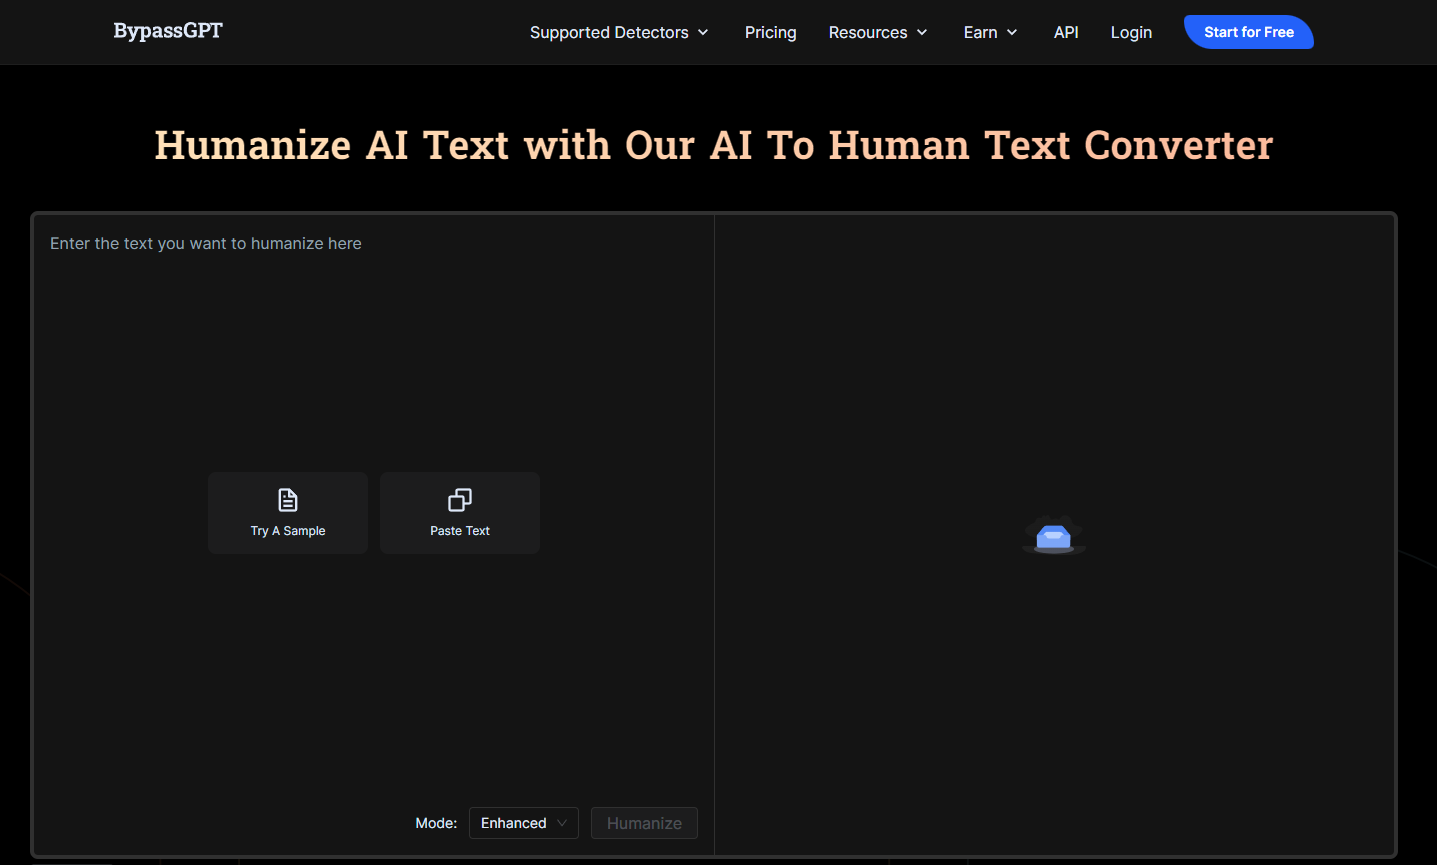Open the Login page
This screenshot has width=1437, height=865.
point(1131,32)
